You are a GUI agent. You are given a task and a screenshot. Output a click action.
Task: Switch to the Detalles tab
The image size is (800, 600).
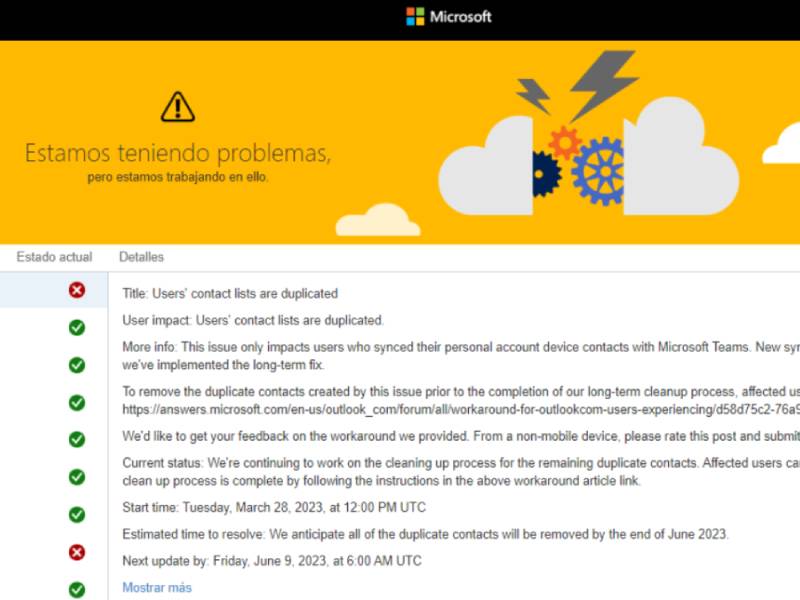point(140,256)
